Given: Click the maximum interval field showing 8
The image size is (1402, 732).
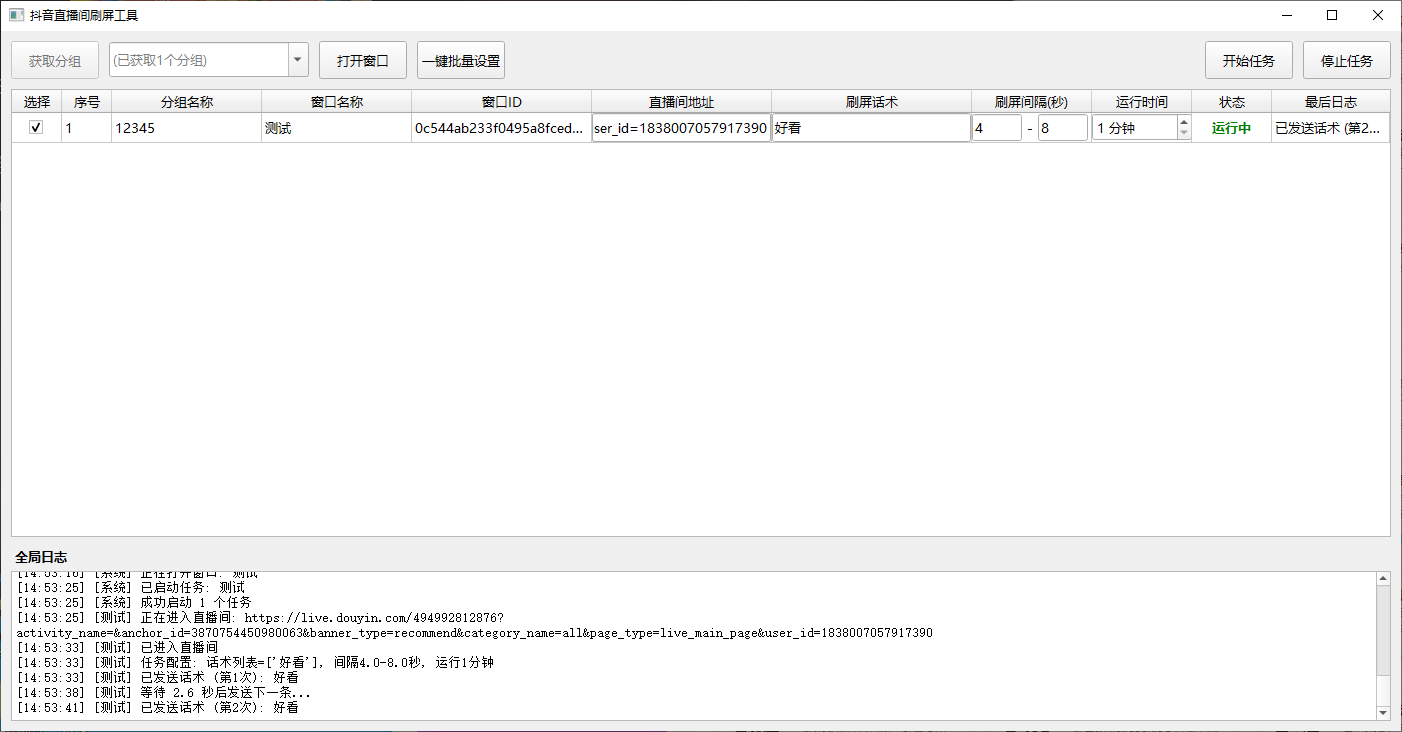Looking at the screenshot, I should pyautogui.click(x=1062, y=128).
